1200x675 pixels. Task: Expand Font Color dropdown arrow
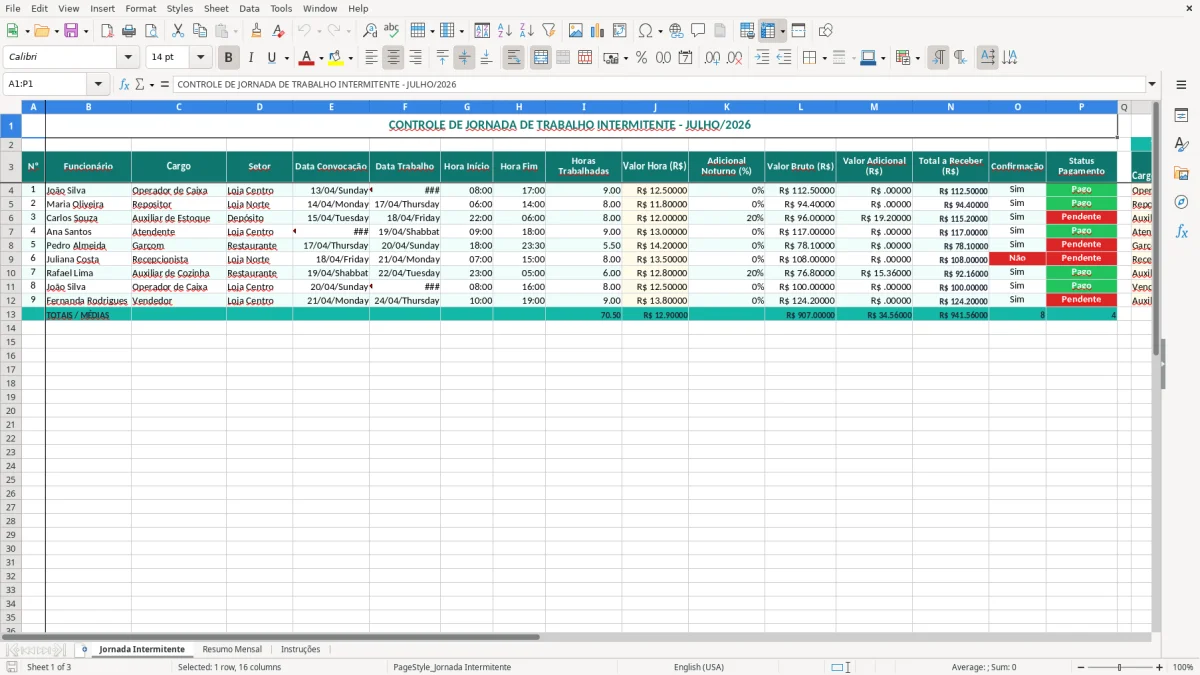click(321, 58)
